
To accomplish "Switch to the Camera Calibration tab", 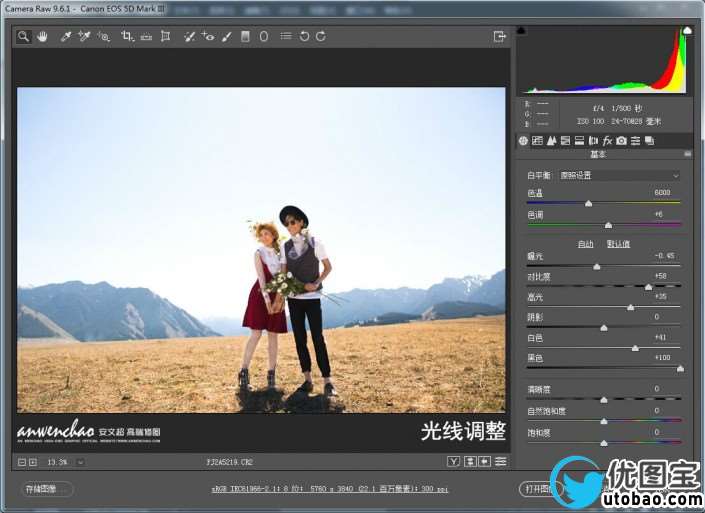I will point(621,141).
